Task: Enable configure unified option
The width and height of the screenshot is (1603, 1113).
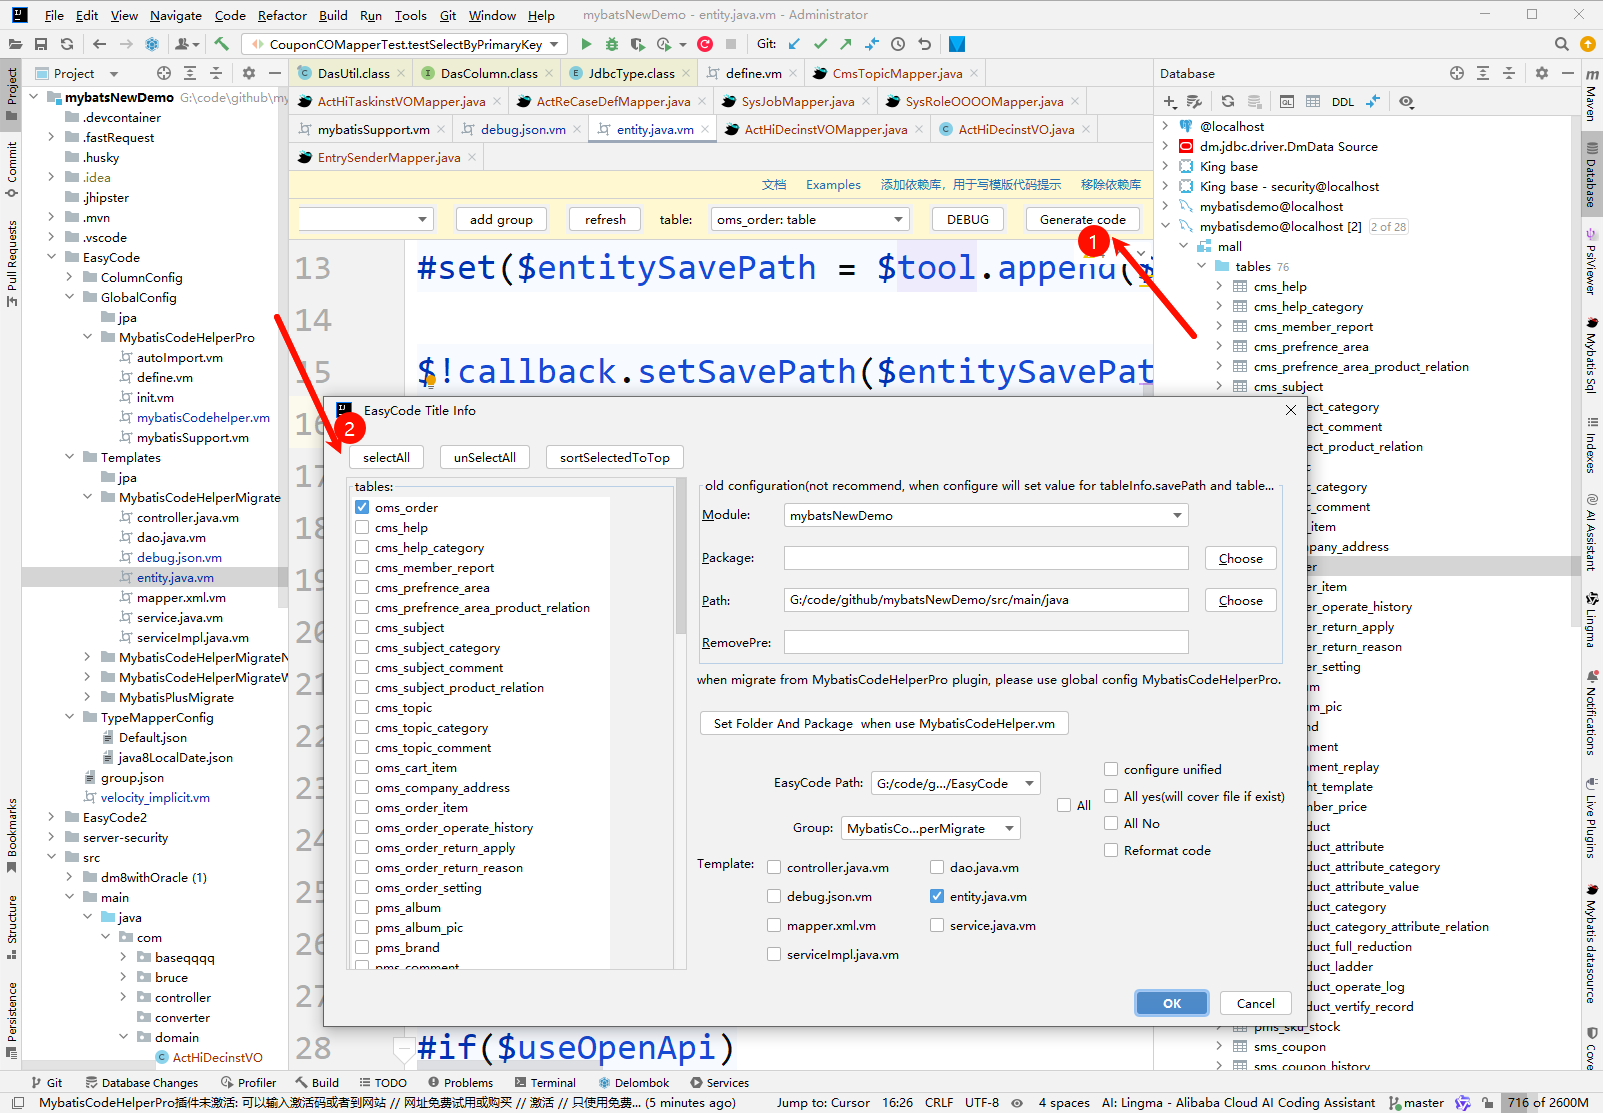Action: point(1110,769)
